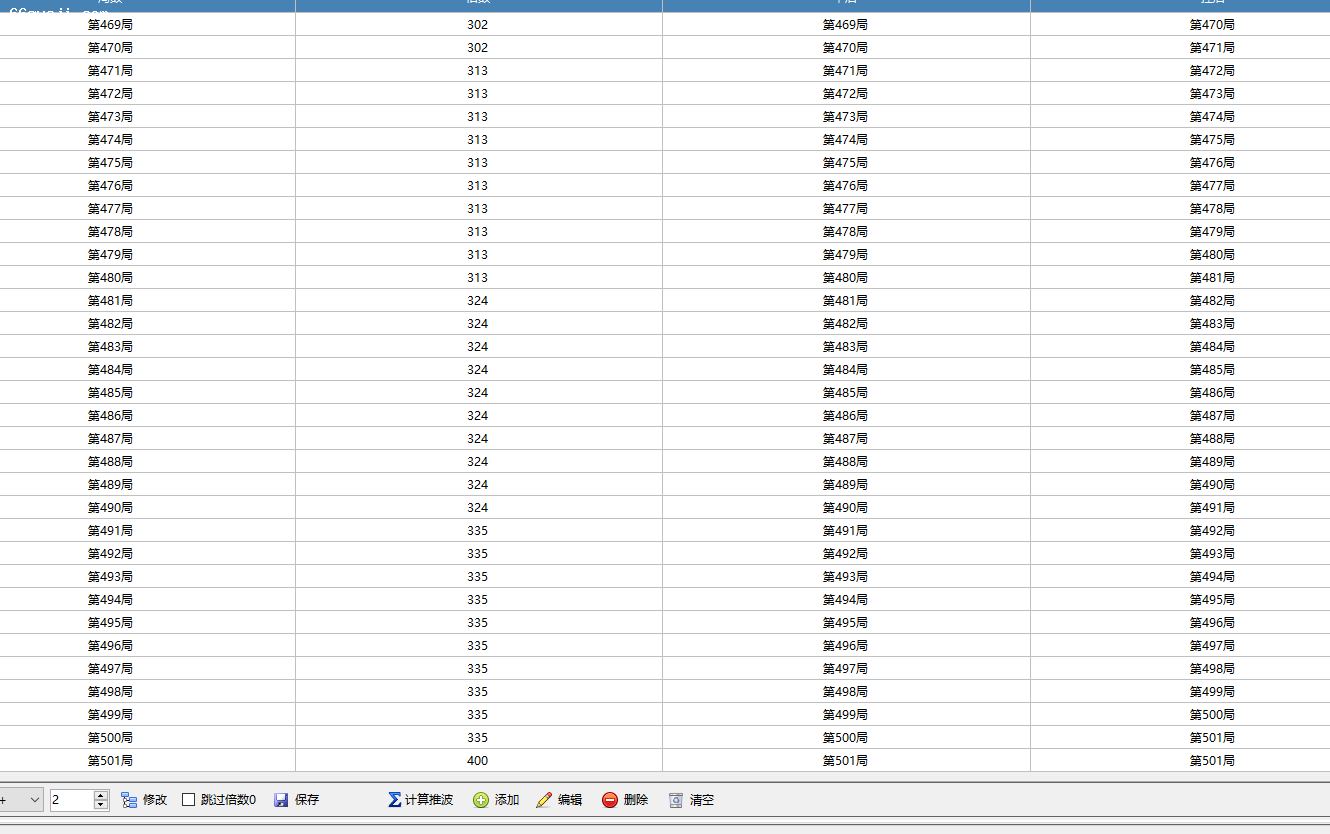Image resolution: width=1330 pixels, height=834 pixels.
Task: Clear all using the 清空 icon
Action: click(691, 800)
